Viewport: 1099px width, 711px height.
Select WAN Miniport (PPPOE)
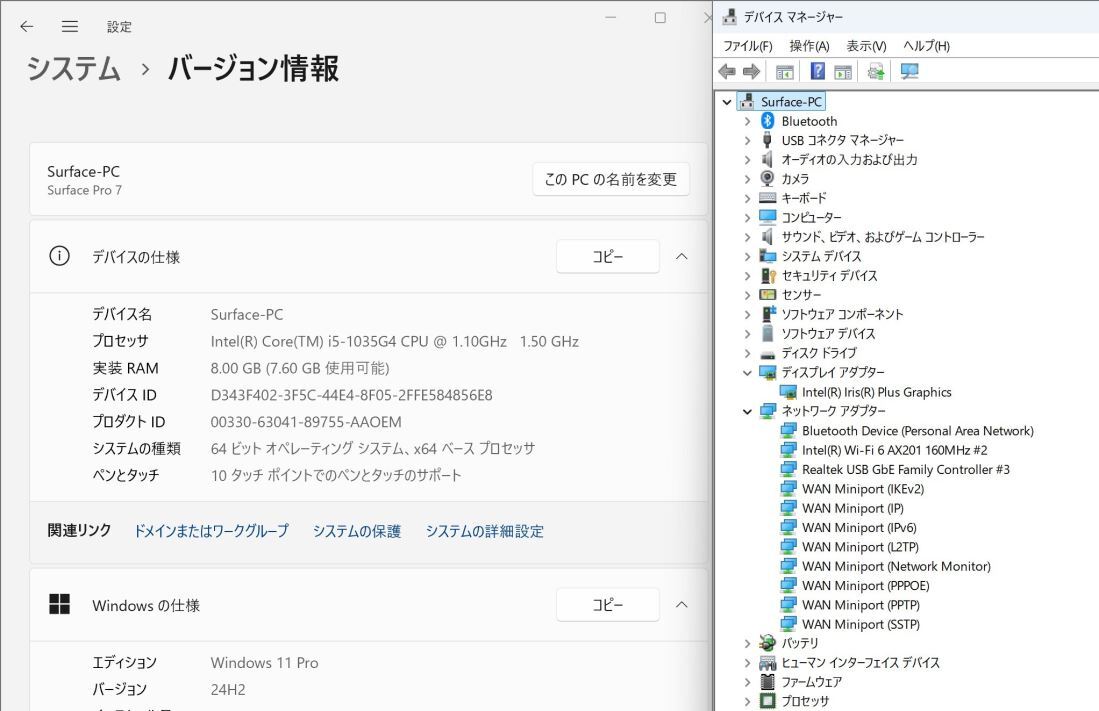(x=866, y=585)
